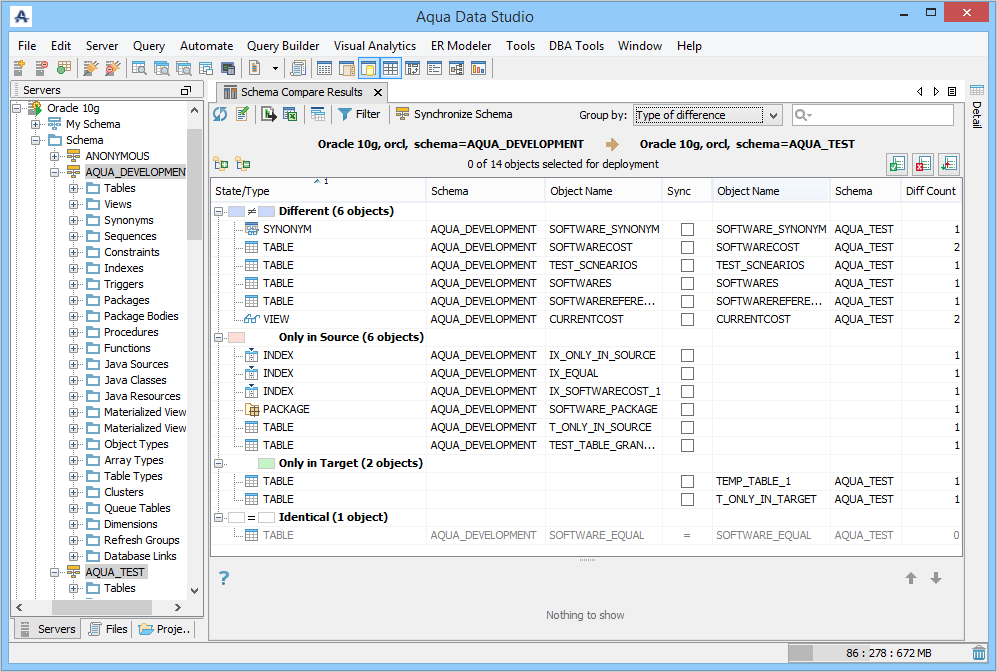Click the Filter button

(x=359, y=114)
